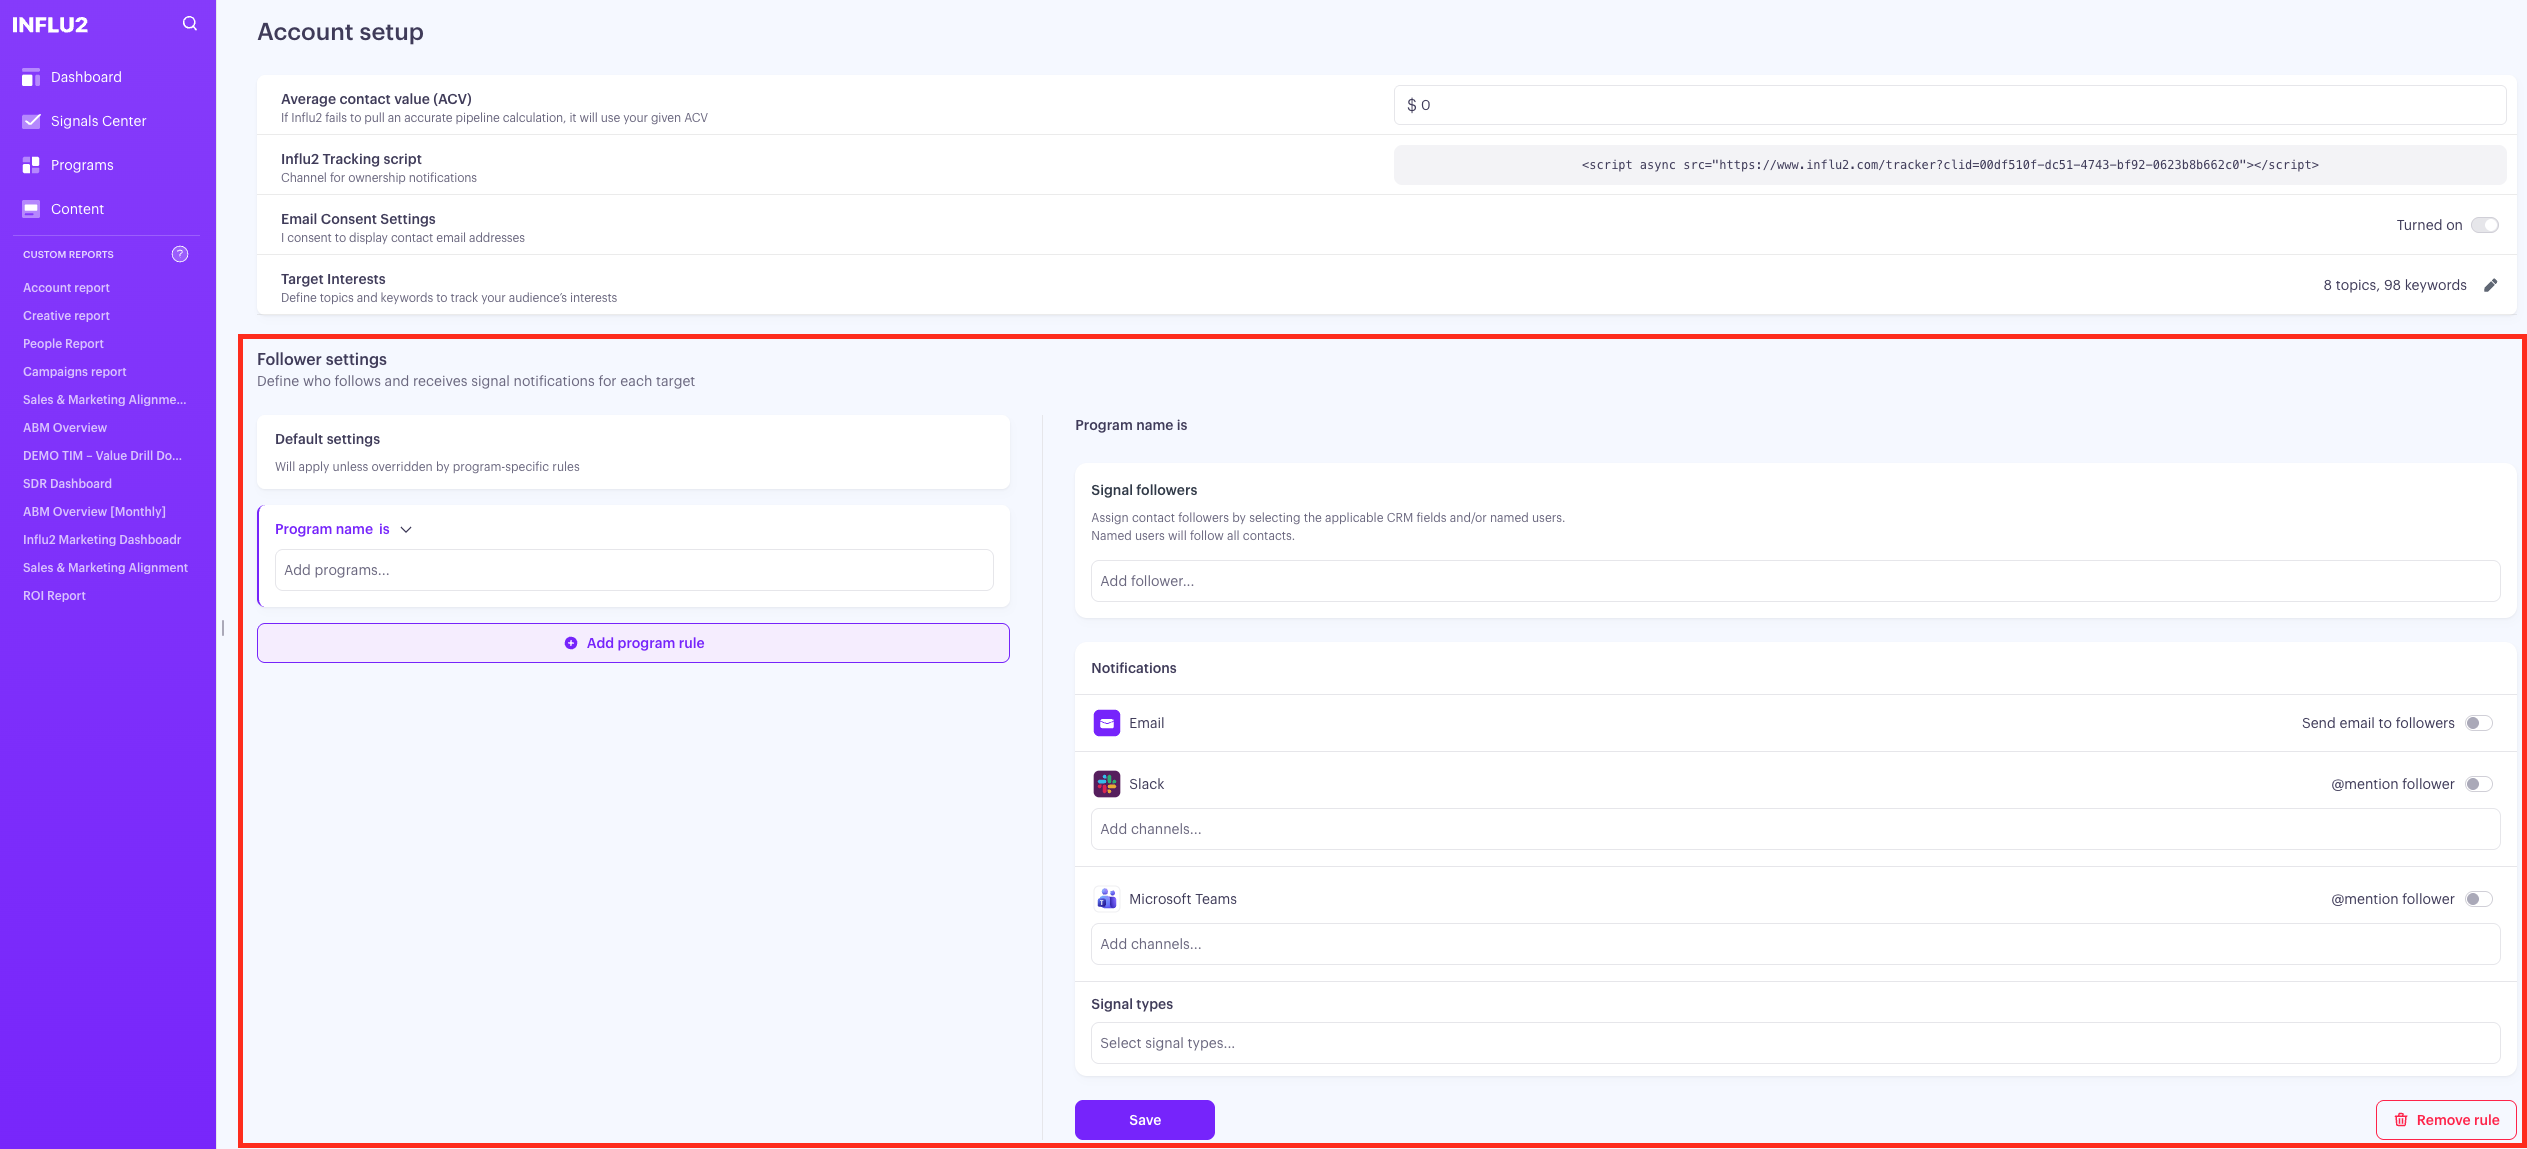Open ABM Overview [Monthly] report
The image size is (2527, 1149).
tap(94, 512)
